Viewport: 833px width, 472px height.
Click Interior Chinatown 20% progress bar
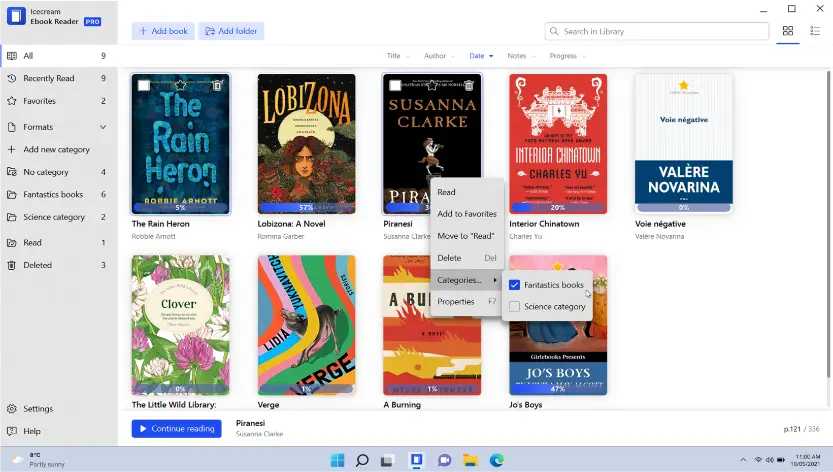(558, 207)
